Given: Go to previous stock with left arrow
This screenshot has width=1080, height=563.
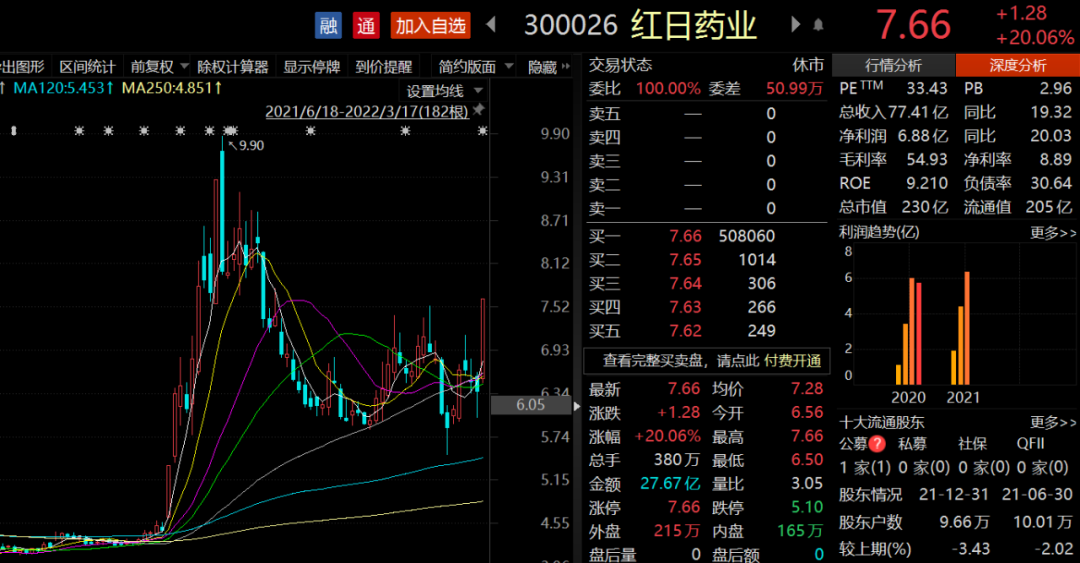Looking at the screenshot, I should [491, 25].
